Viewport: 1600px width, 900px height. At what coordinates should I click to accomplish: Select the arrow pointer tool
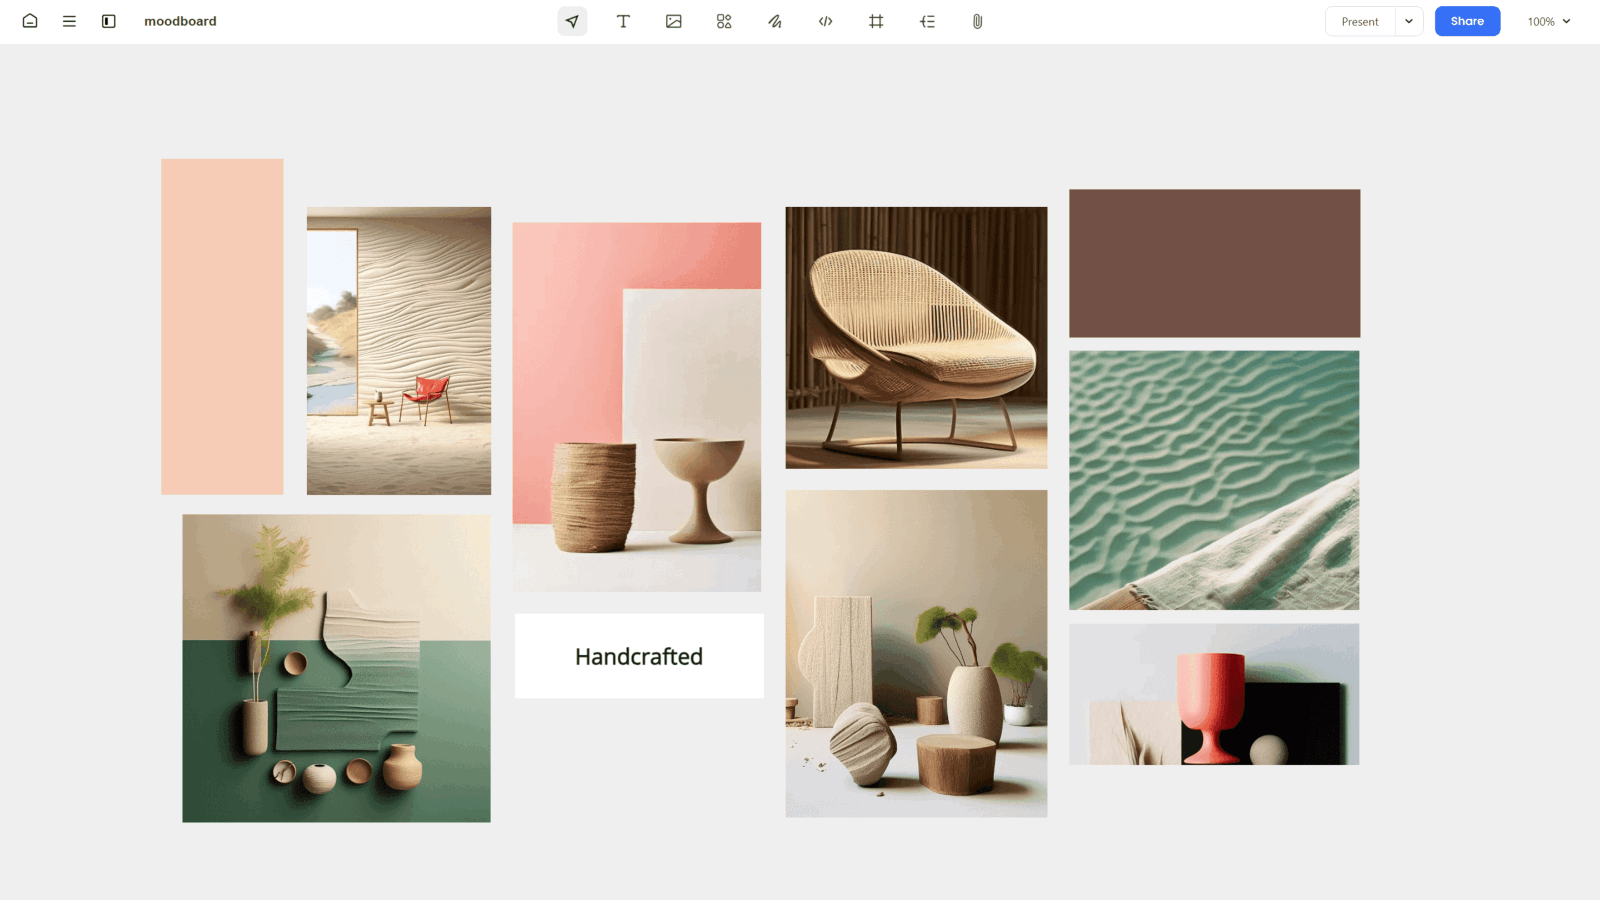572,21
